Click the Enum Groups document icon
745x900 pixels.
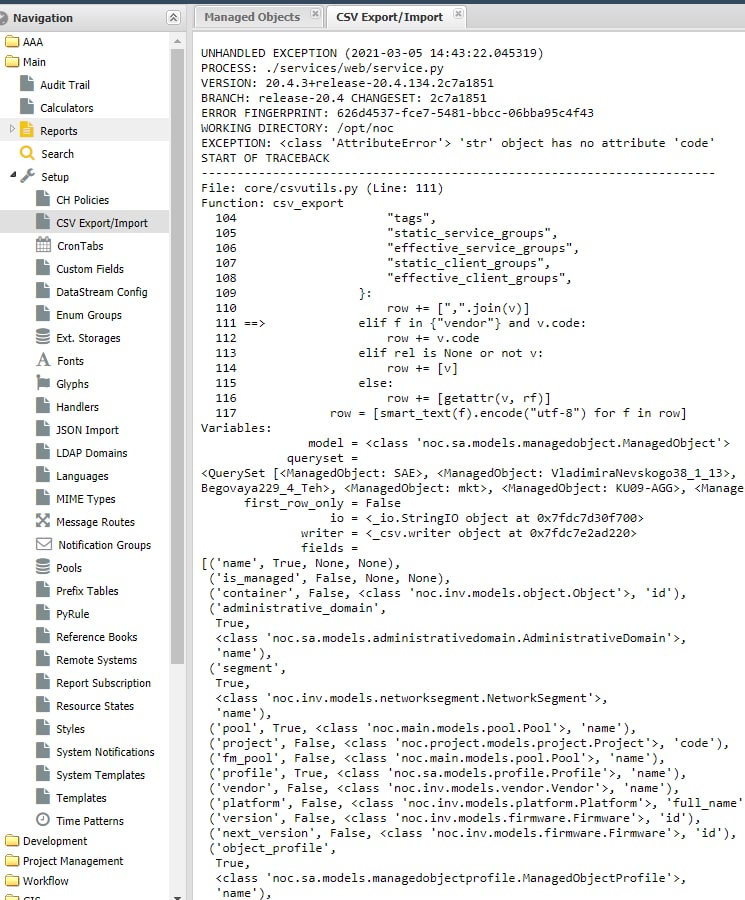coord(43,314)
